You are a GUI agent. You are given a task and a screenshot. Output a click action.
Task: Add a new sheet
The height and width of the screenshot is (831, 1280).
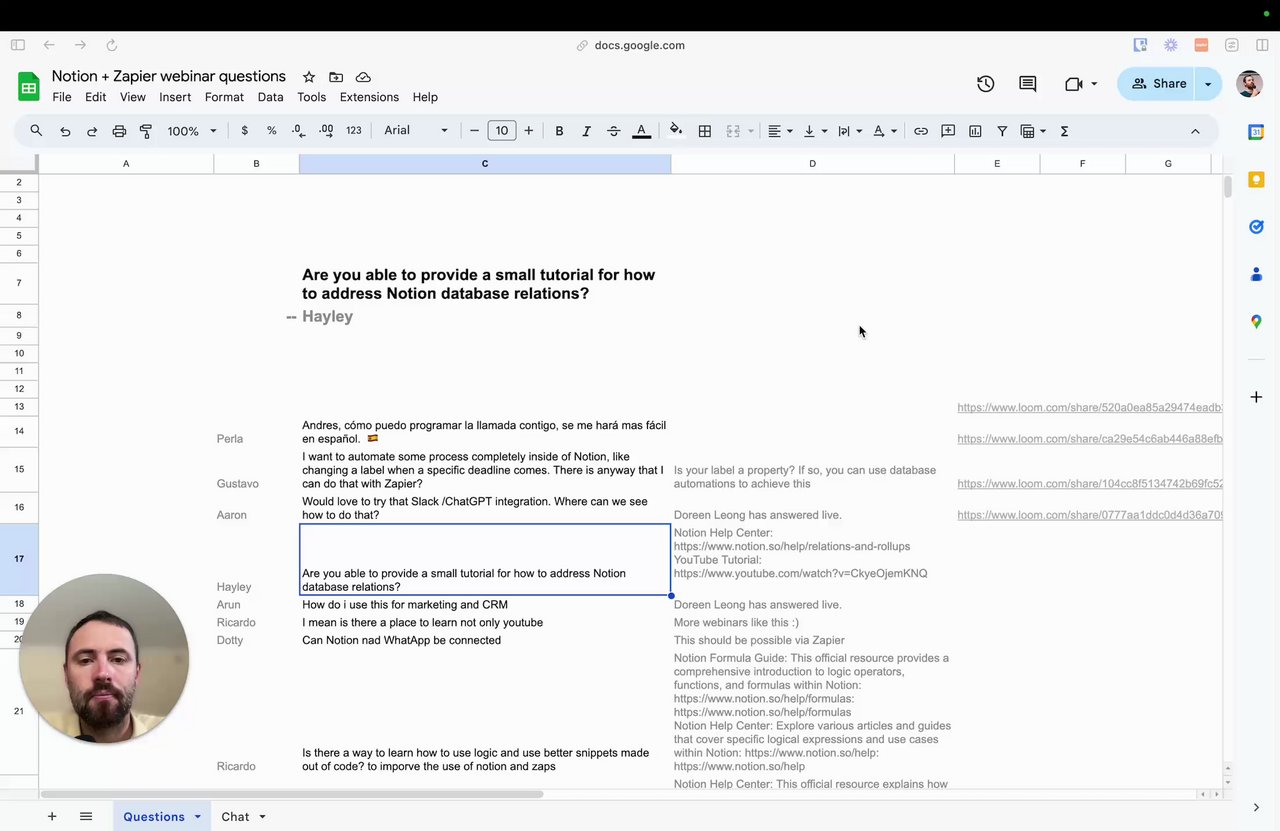[52, 817]
